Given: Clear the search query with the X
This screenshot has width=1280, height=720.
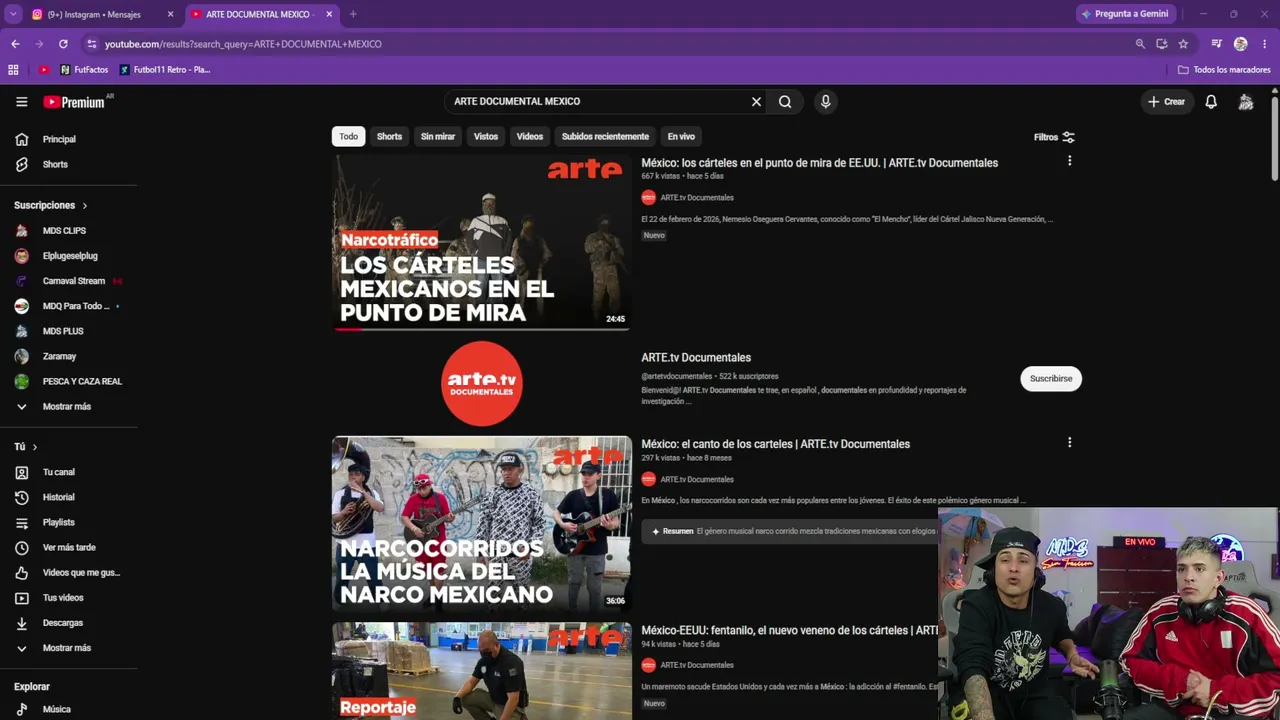Looking at the screenshot, I should click(x=756, y=101).
